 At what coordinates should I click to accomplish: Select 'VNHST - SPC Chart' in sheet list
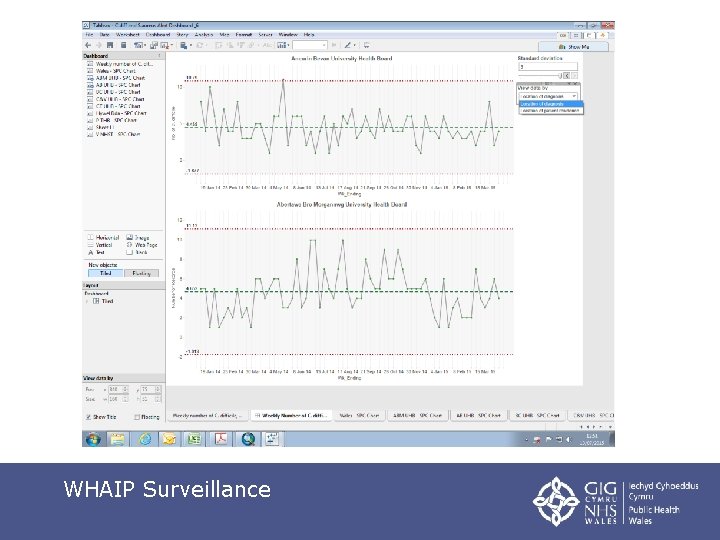pos(118,134)
